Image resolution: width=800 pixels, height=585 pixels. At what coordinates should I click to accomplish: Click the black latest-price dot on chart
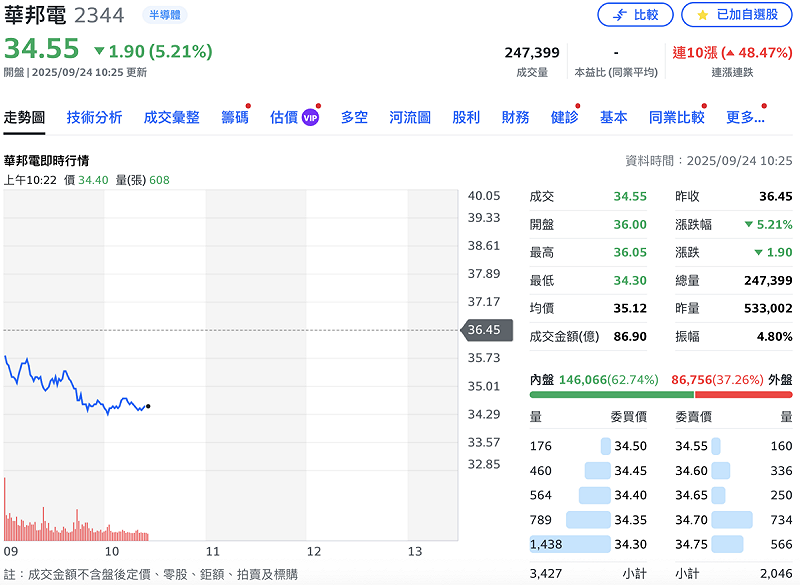coord(148,406)
